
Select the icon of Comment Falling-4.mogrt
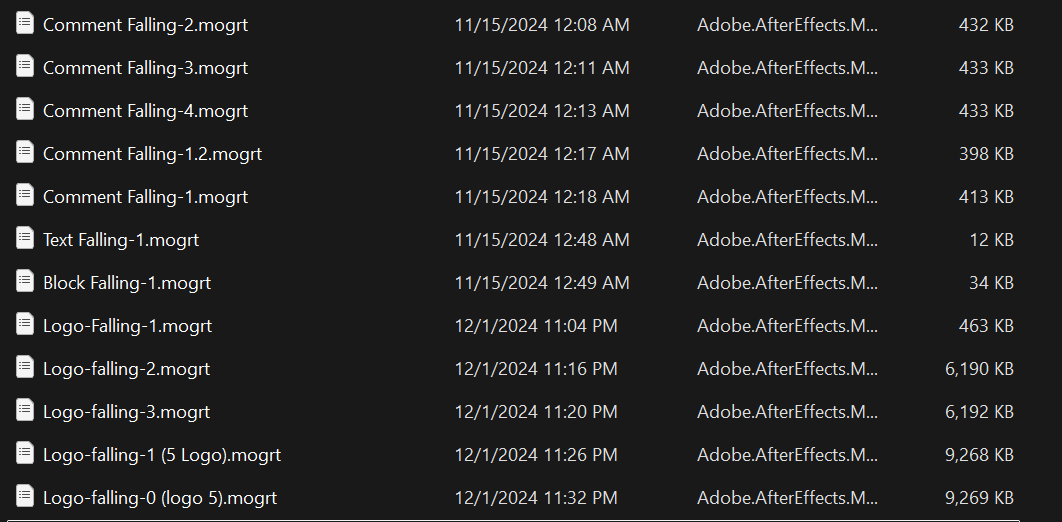click(x=25, y=110)
